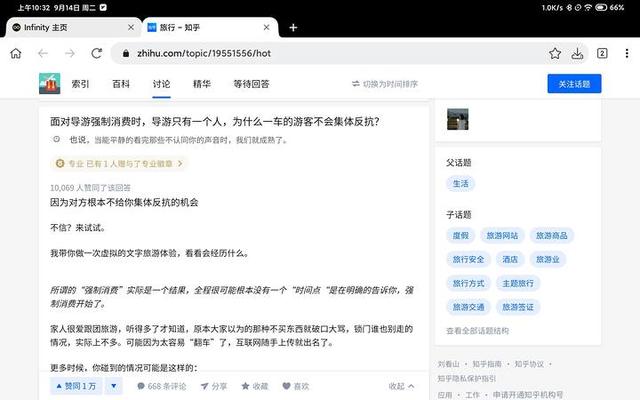Click the sidebar user avatar thumbnail

tap(458, 119)
